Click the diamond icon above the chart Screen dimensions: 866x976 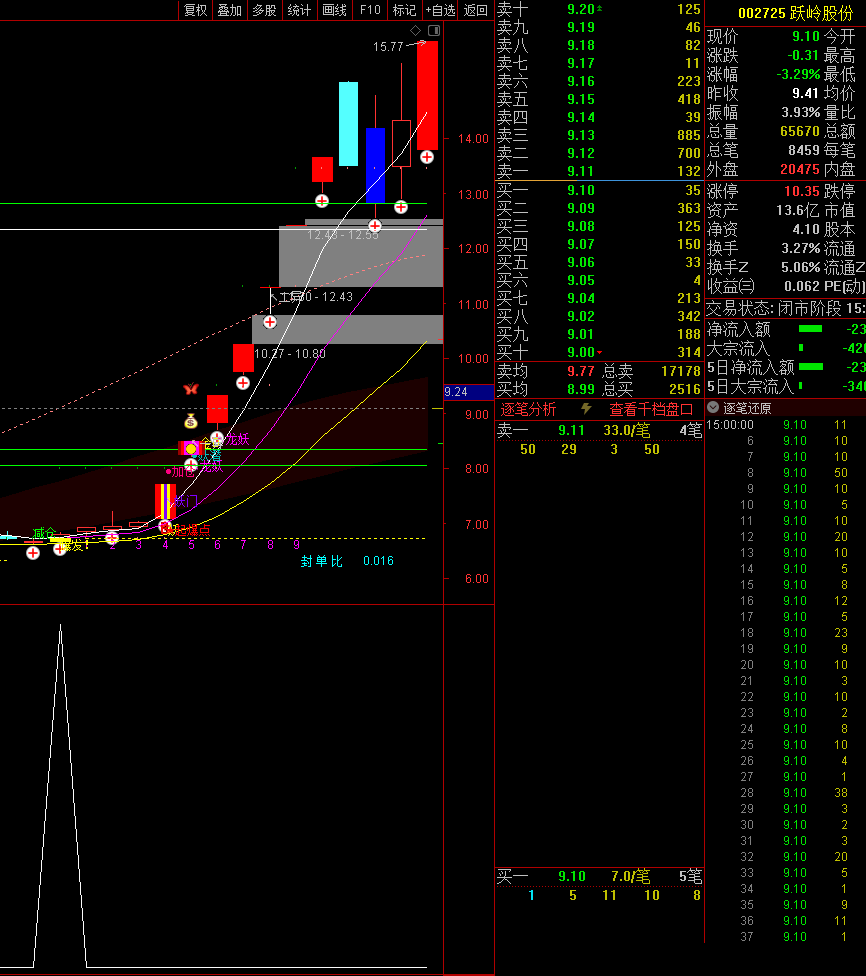click(x=415, y=30)
